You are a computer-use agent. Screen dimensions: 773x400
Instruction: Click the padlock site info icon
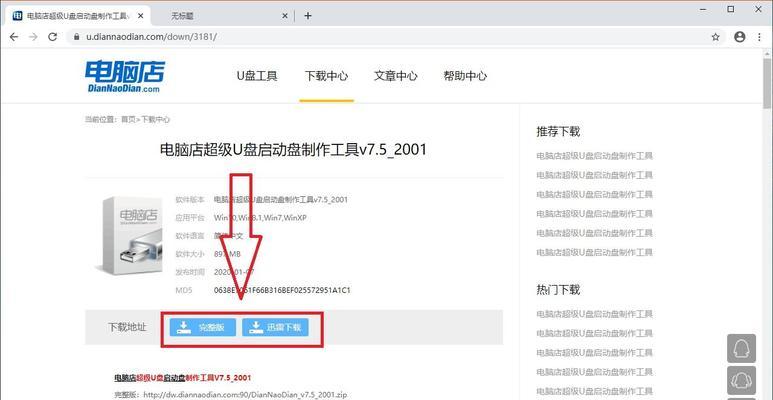76,37
